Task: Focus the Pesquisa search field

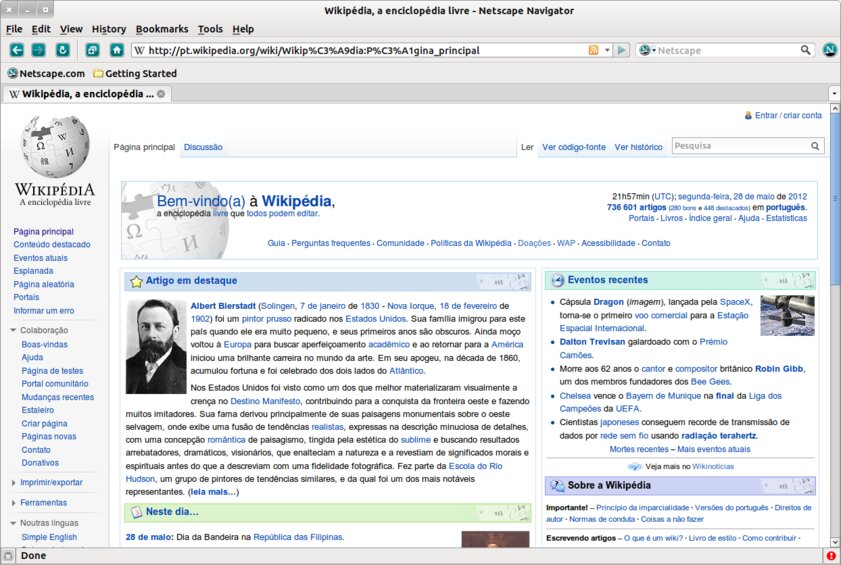Action: [x=740, y=146]
